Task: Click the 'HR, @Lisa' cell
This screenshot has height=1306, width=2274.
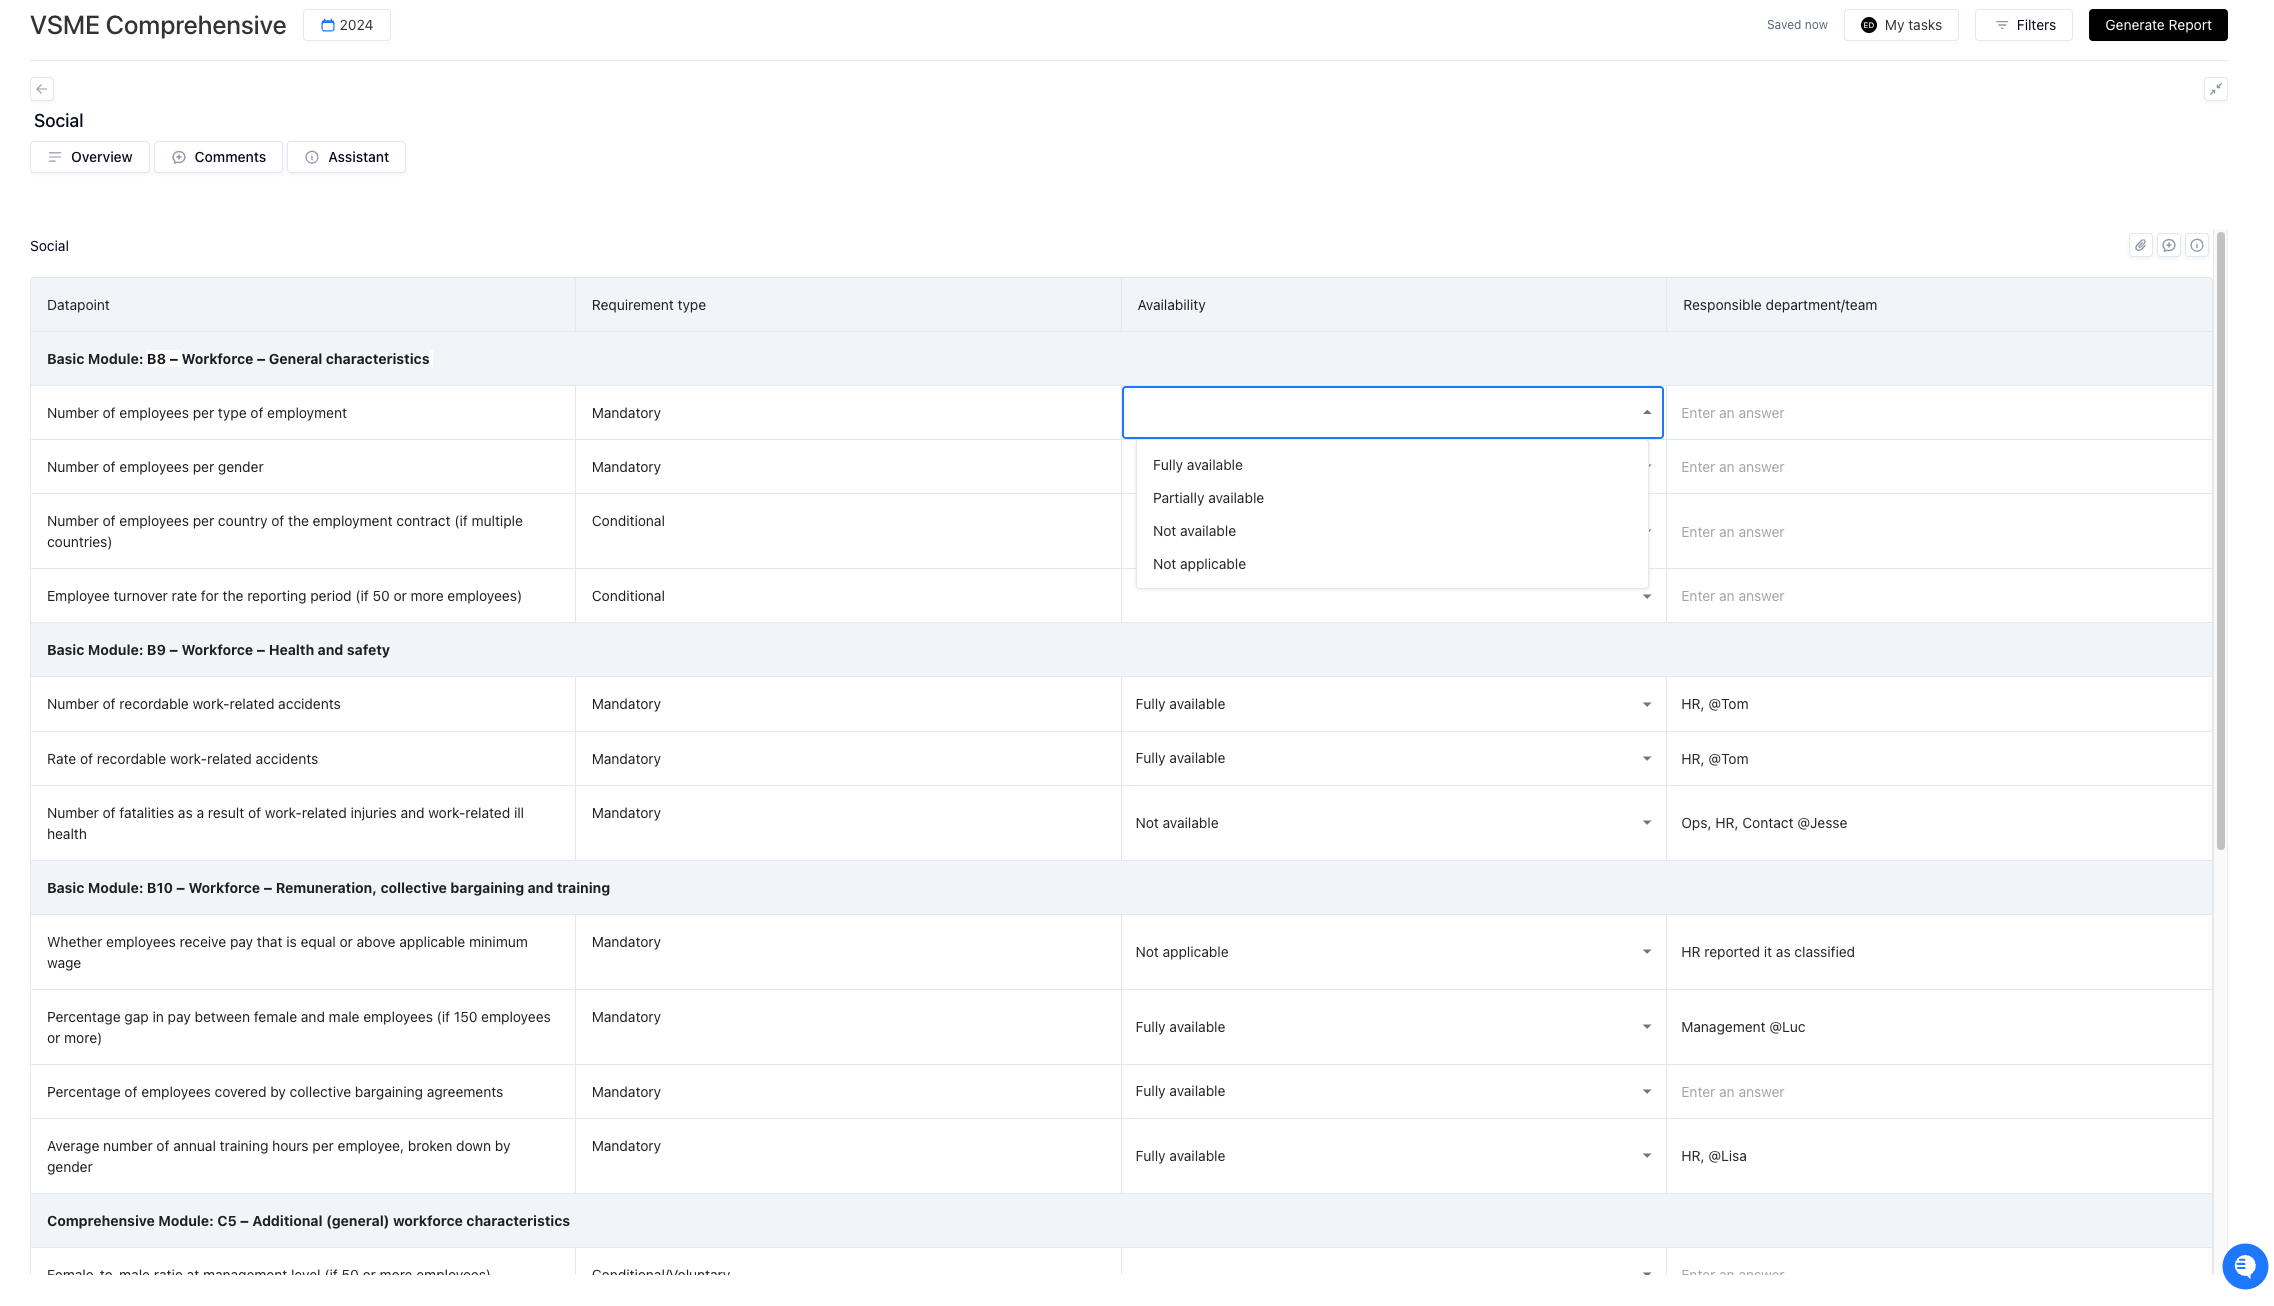Action: coord(1939,1156)
